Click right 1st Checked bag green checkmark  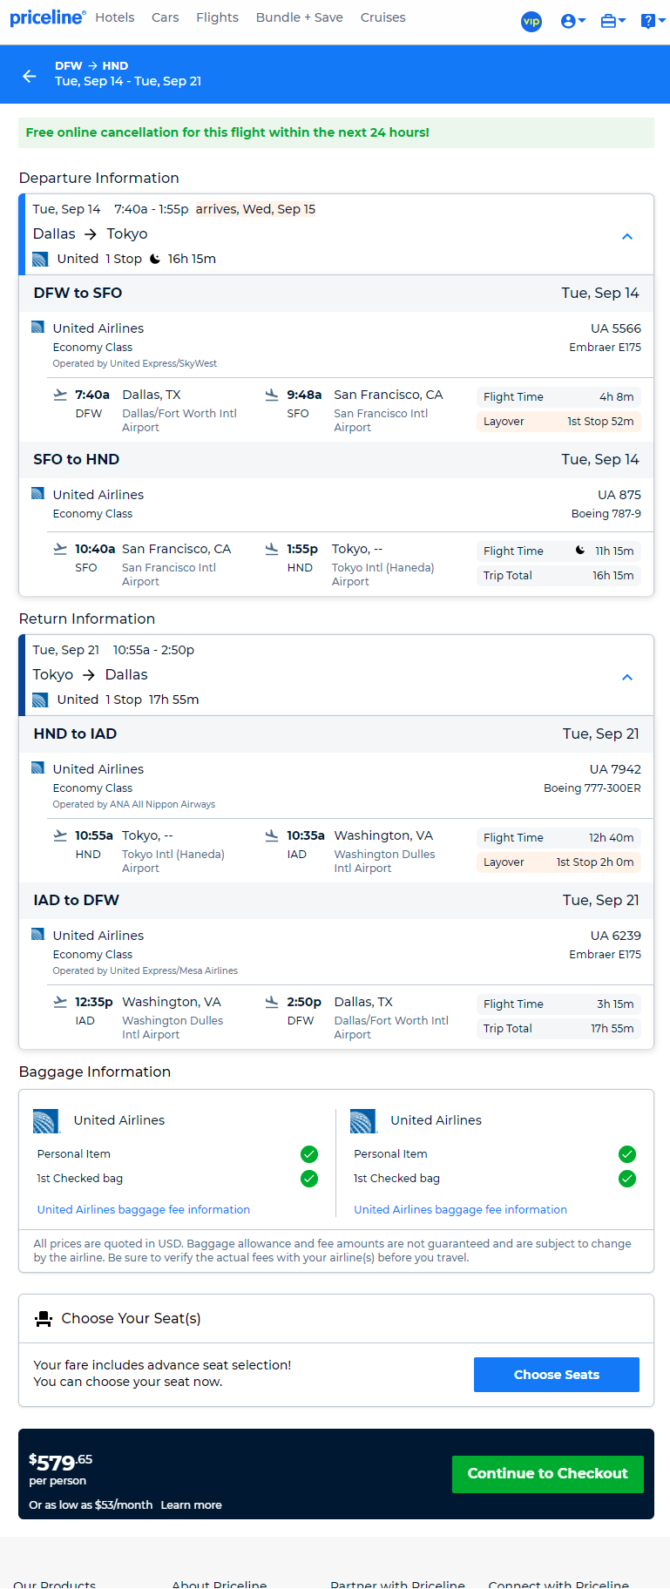tap(627, 1179)
